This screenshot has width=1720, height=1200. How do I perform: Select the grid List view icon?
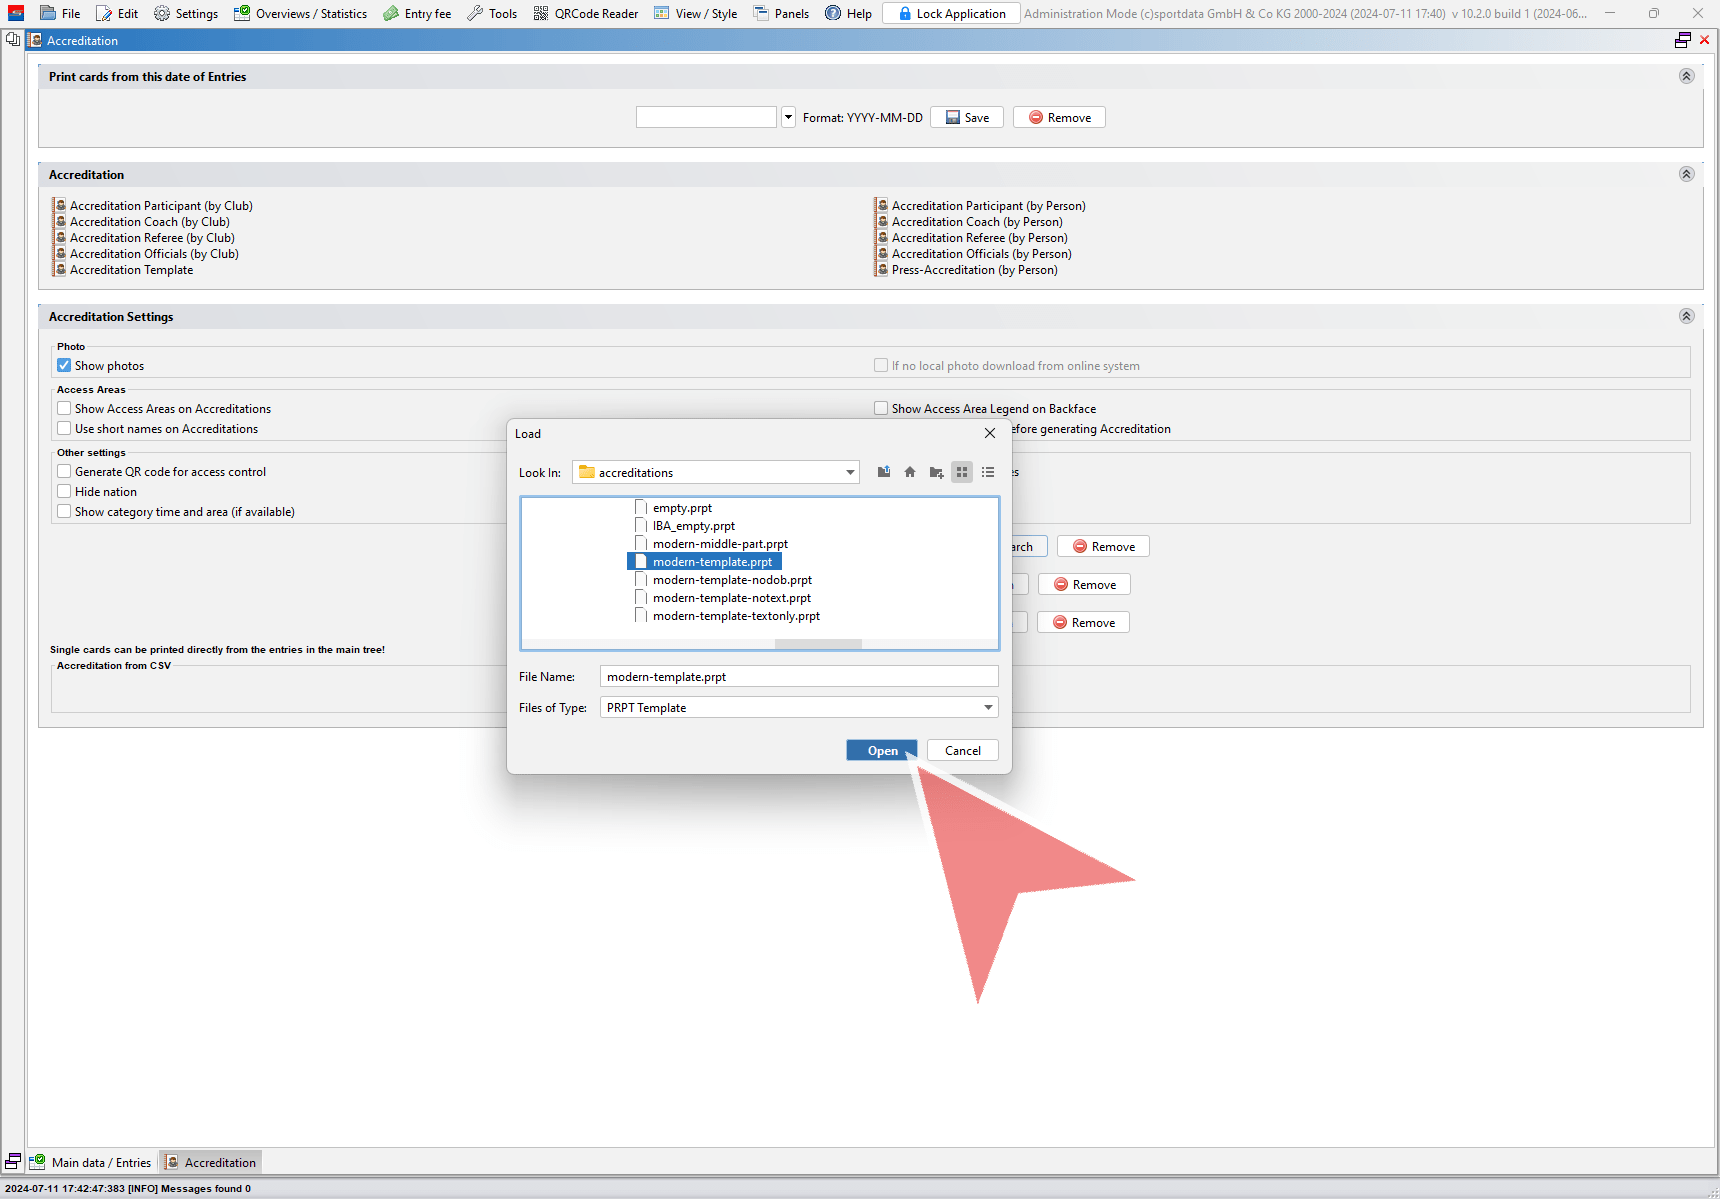[x=962, y=472]
